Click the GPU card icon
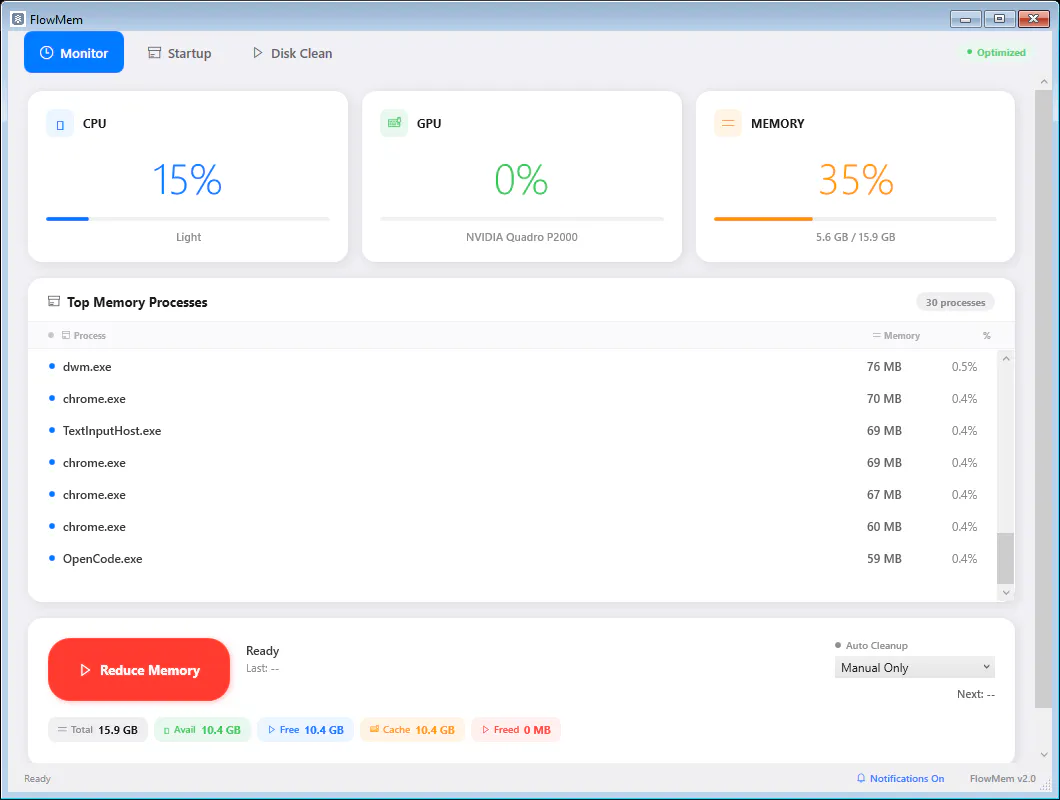Screen dimensions: 1060x800 [x=394, y=123]
